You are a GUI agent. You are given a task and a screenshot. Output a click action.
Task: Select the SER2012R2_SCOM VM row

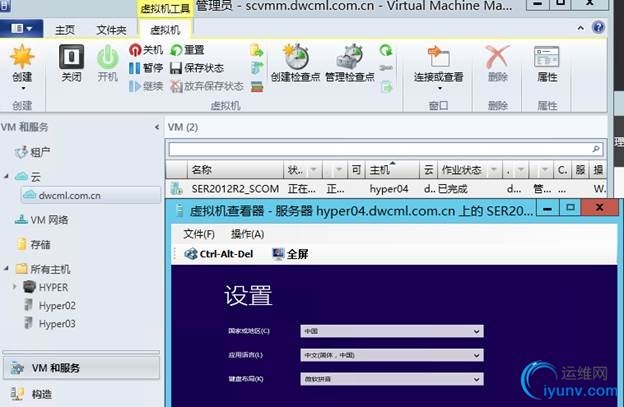click(386, 189)
